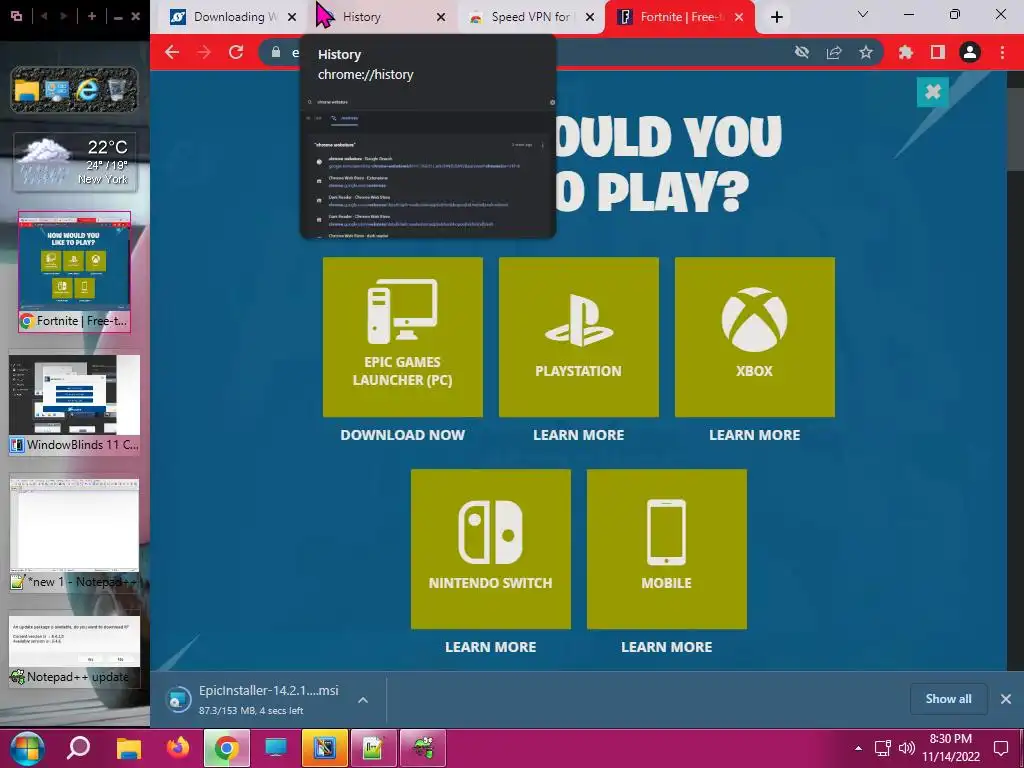Open the Windows Start menu
The width and height of the screenshot is (1024, 768).
click(x=27, y=748)
